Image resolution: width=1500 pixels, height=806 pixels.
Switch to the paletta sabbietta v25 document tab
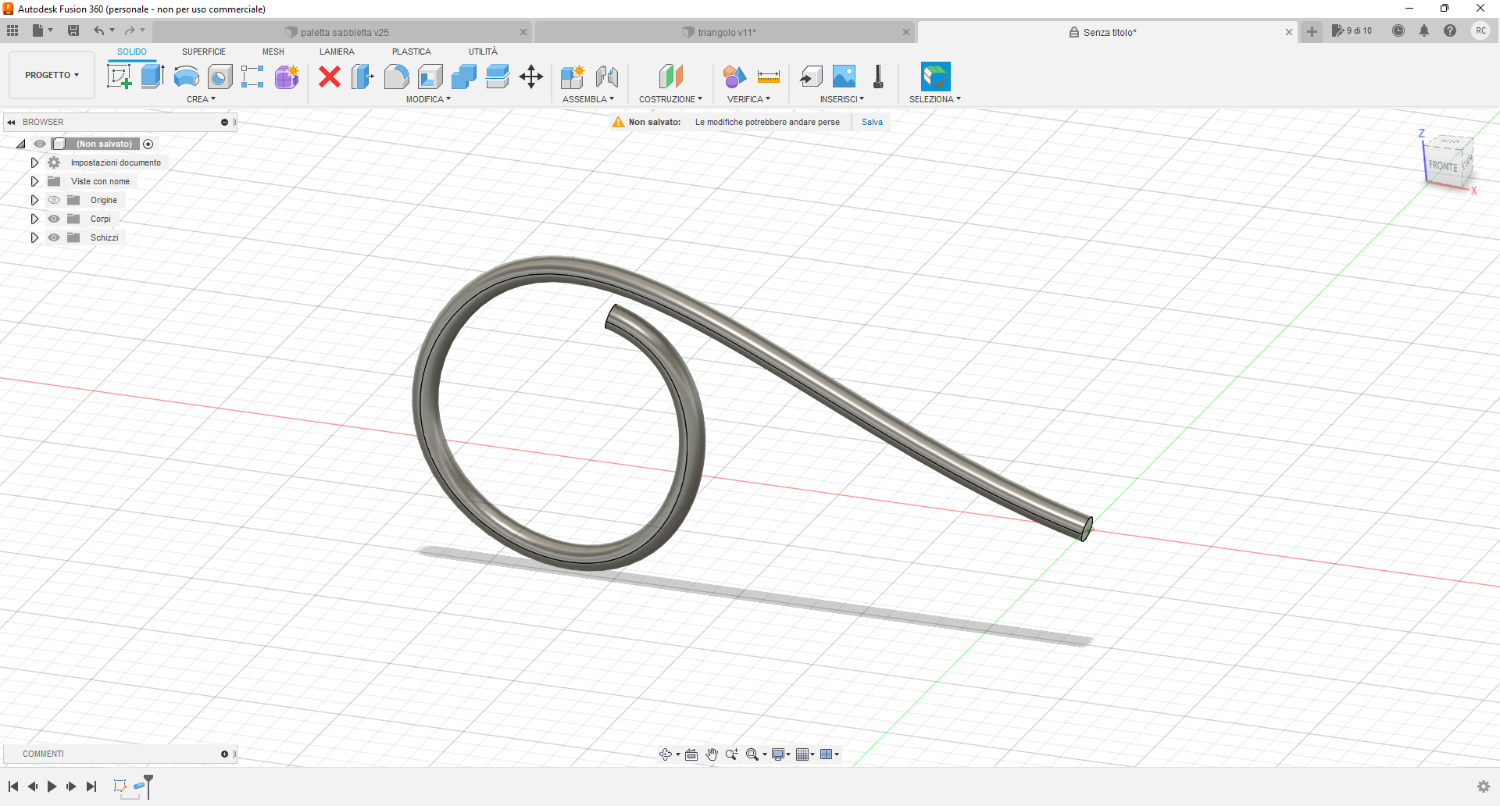click(345, 32)
